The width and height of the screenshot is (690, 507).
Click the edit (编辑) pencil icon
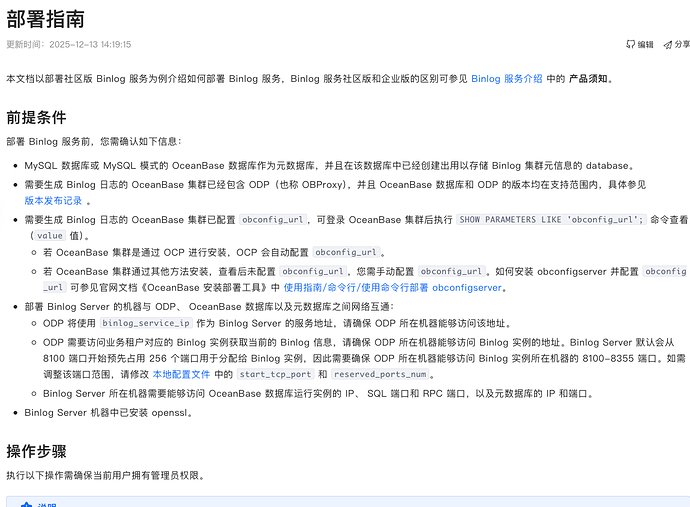(630, 45)
